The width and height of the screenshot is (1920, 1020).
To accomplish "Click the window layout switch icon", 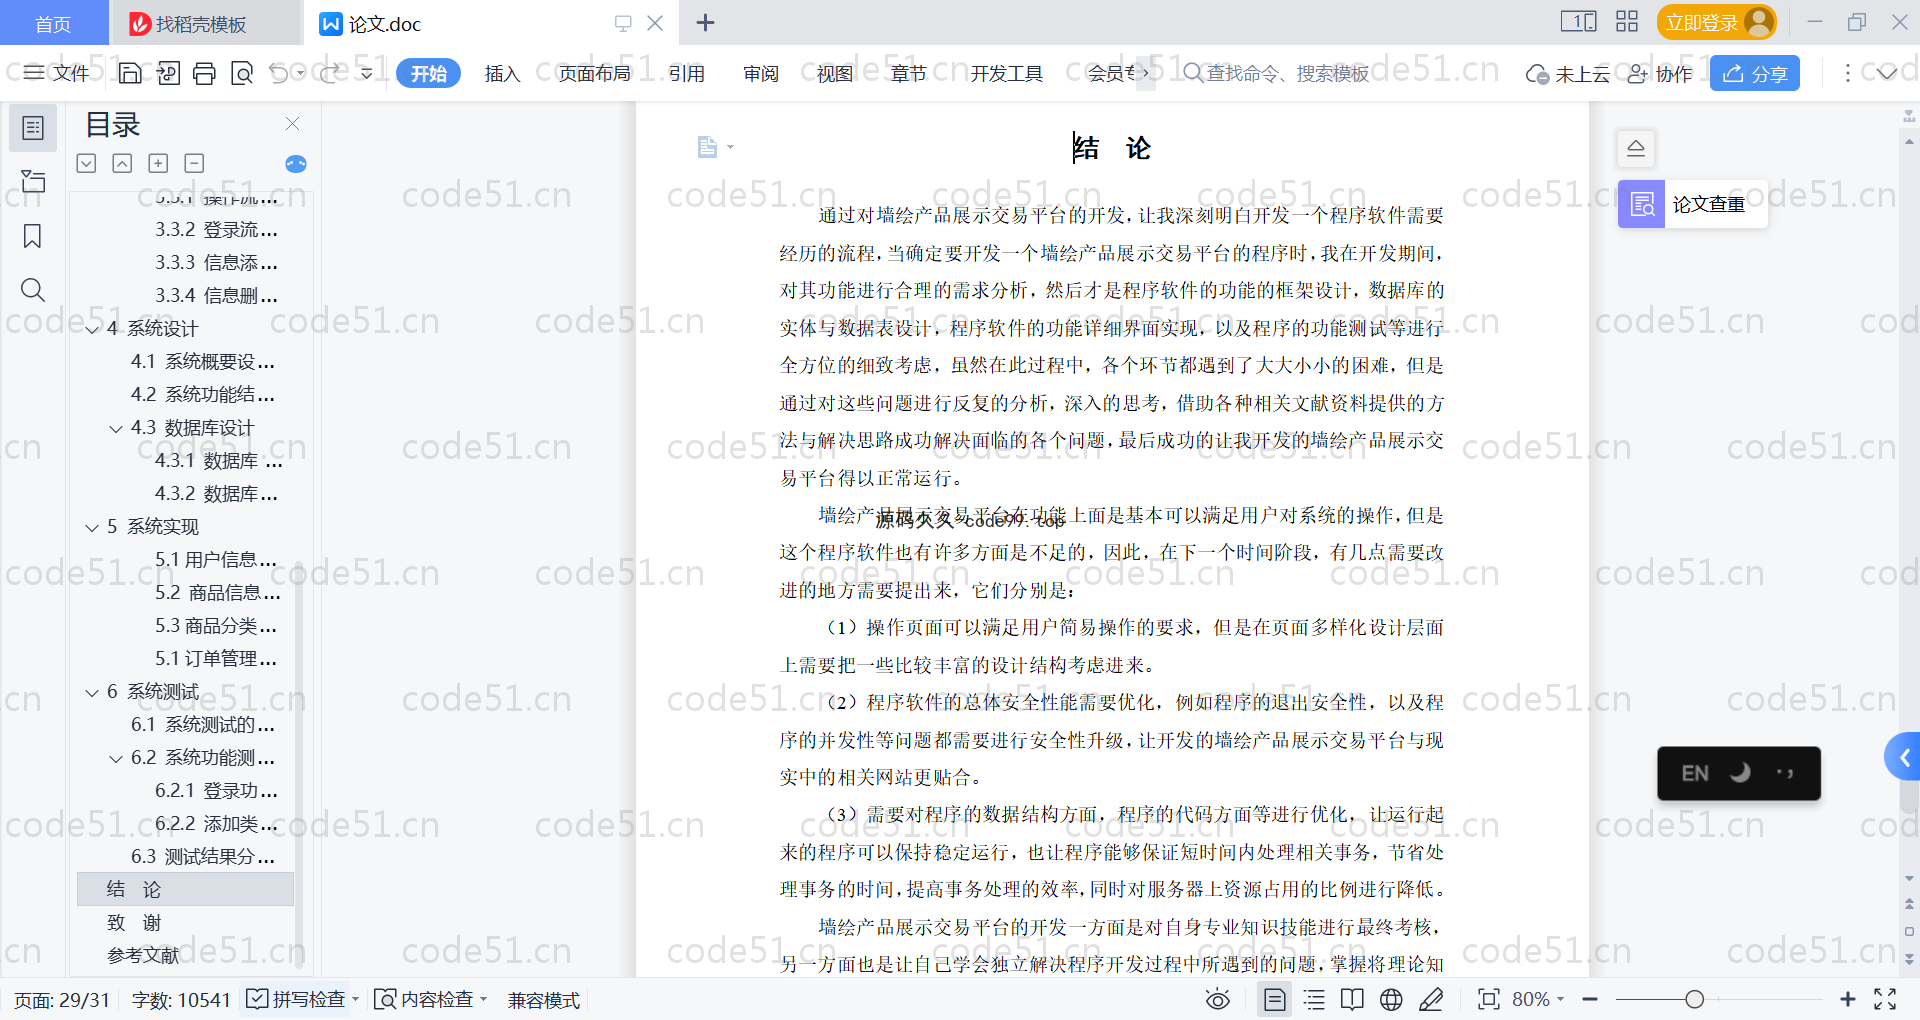I will pos(1578,22).
